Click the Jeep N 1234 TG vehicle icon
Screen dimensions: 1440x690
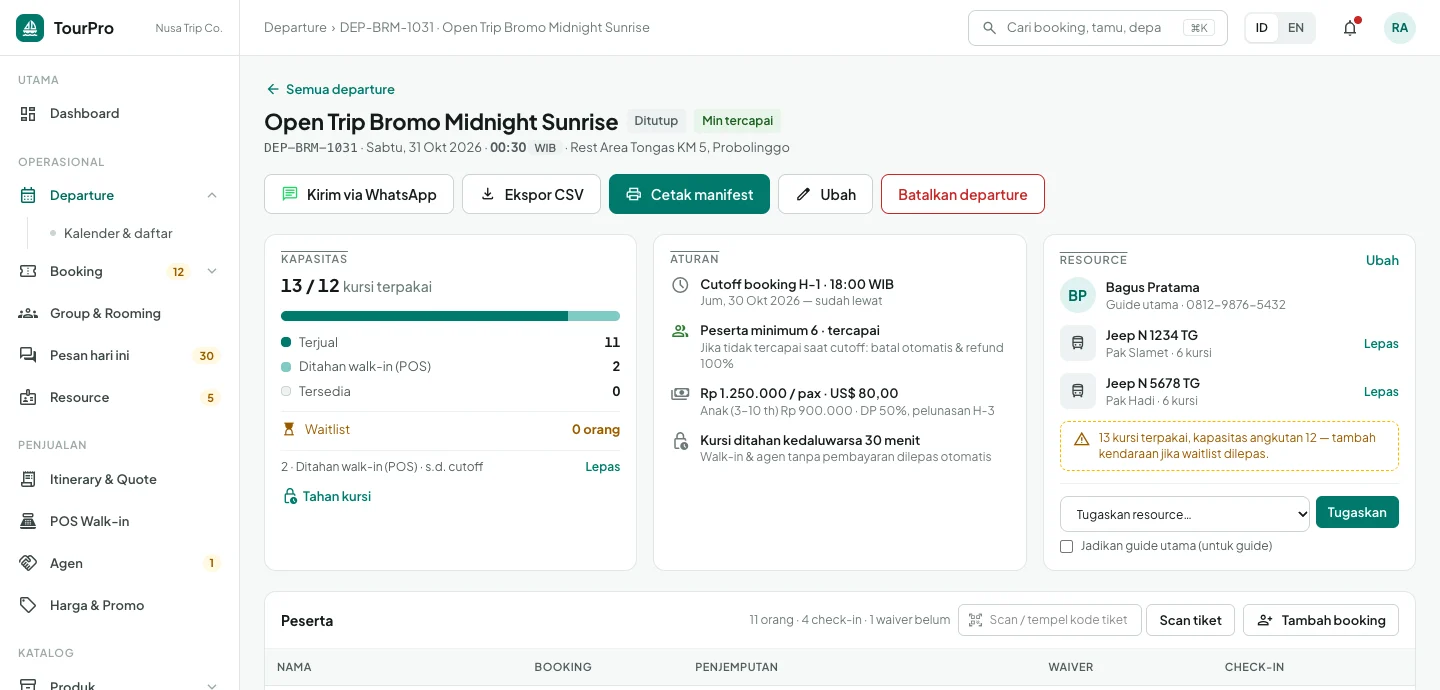pos(1078,343)
